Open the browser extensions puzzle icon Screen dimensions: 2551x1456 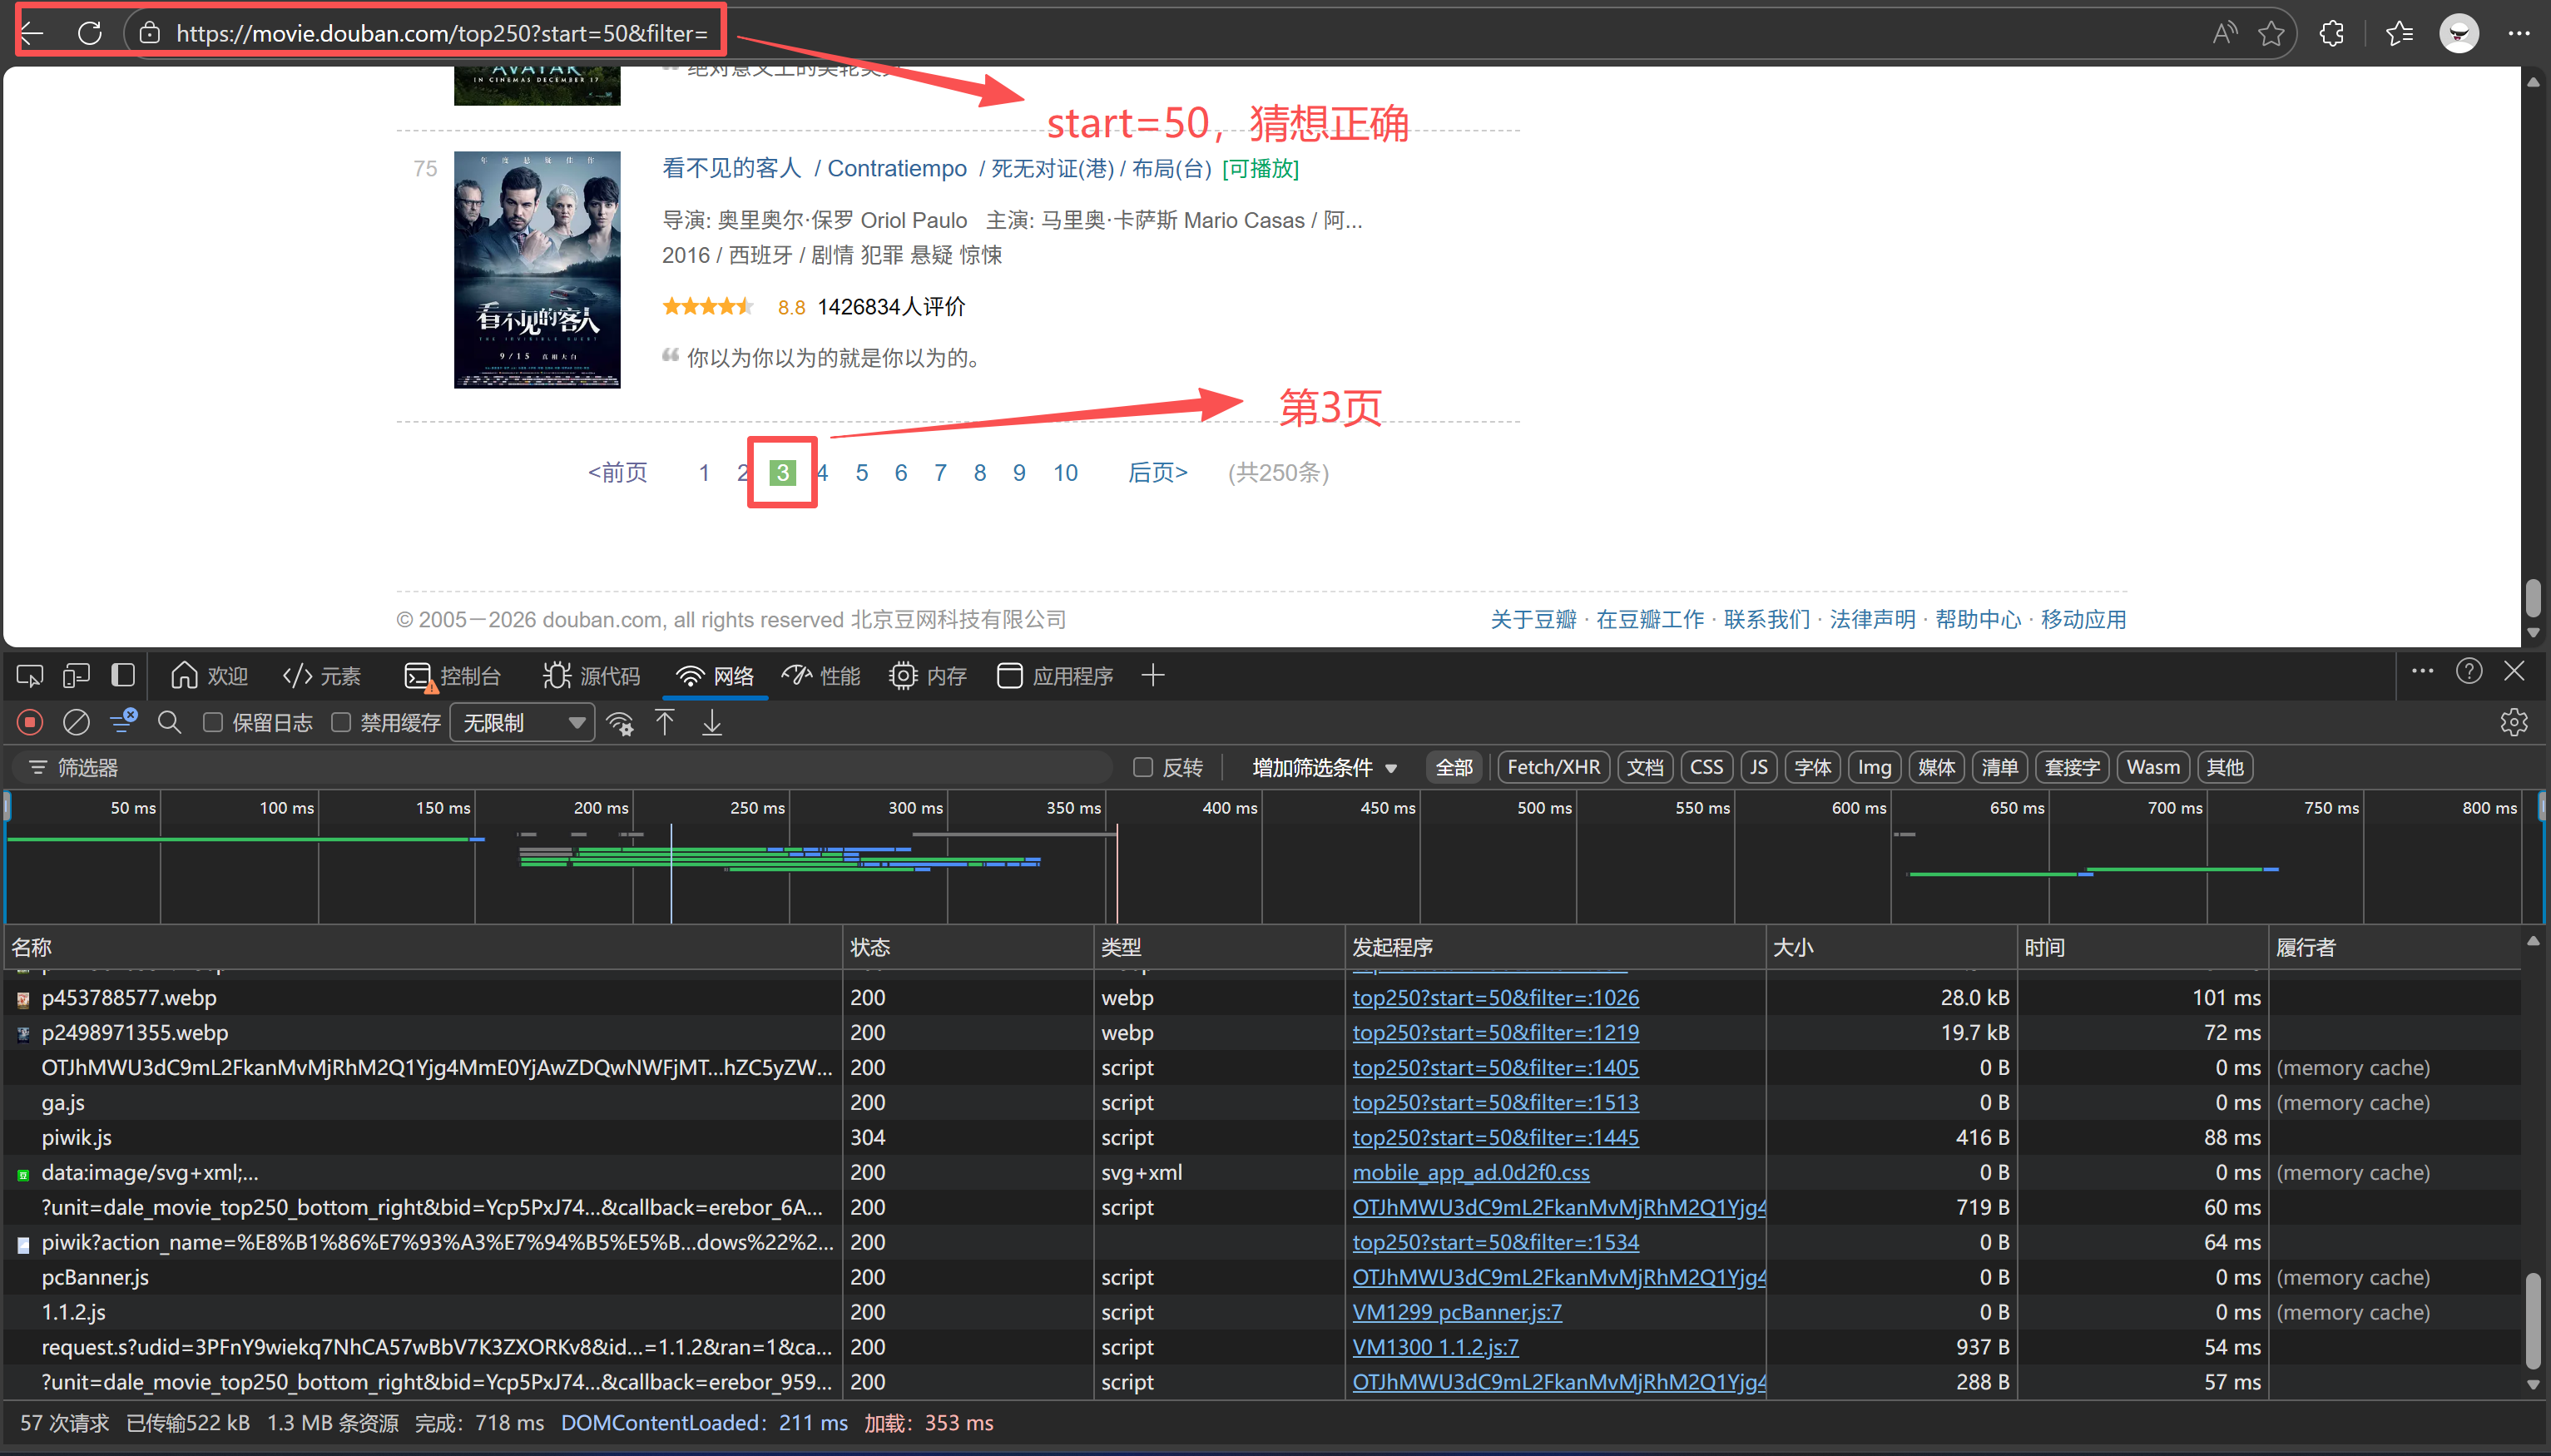pyautogui.click(x=2331, y=33)
